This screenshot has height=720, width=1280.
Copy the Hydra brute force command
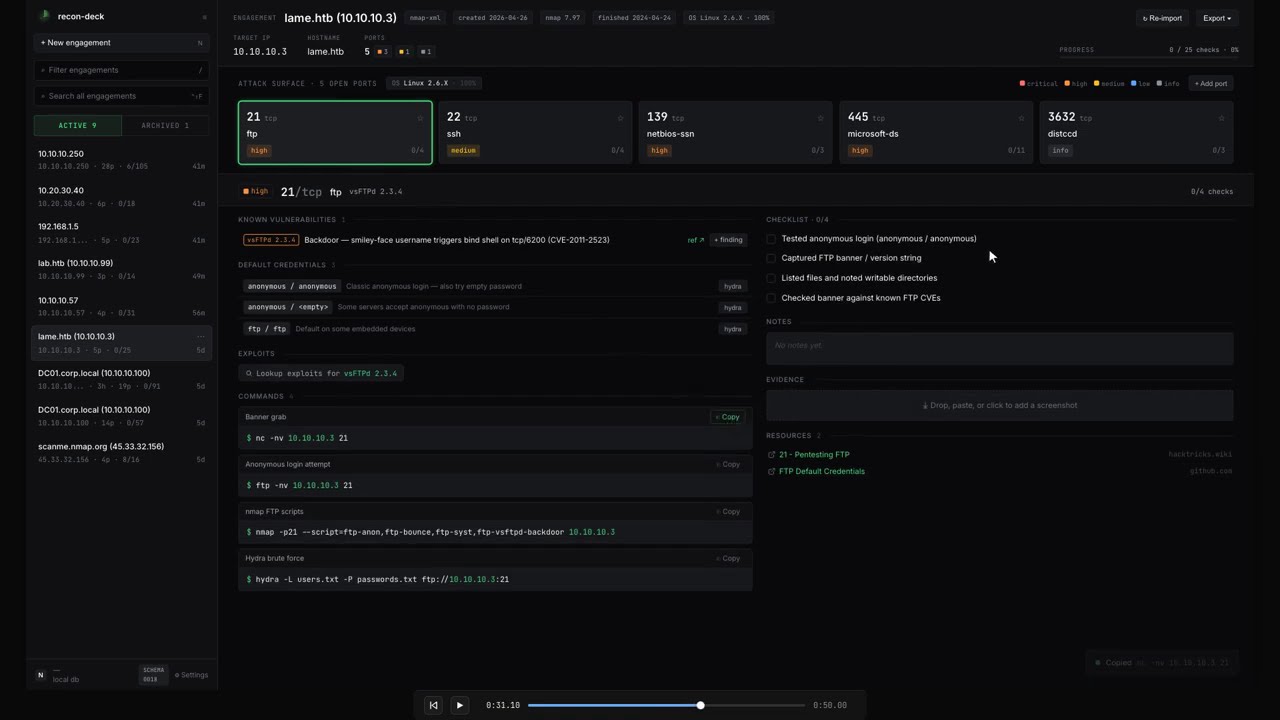(728, 558)
